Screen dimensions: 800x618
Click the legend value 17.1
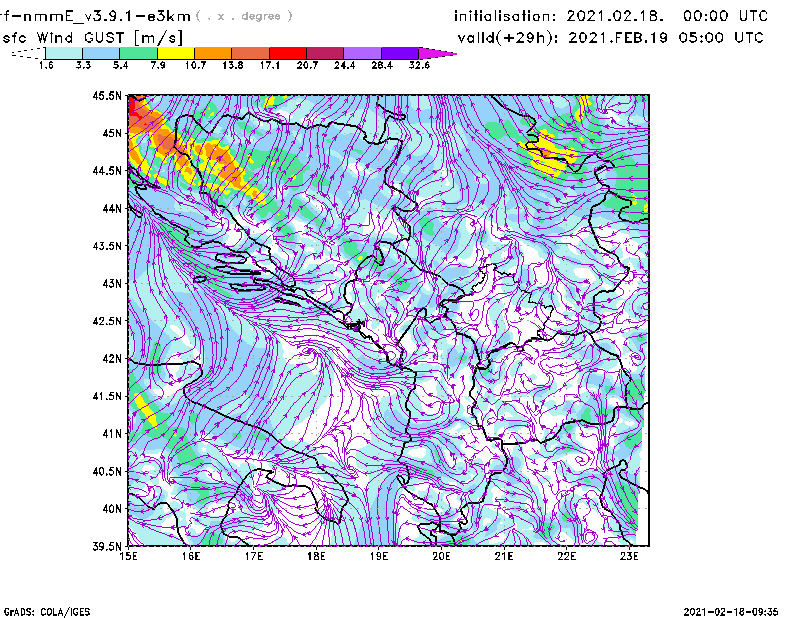(x=270, y=65)
